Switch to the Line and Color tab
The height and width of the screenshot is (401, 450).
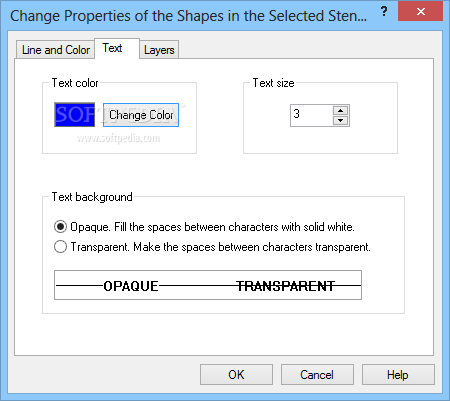click(x=56, y=50)
